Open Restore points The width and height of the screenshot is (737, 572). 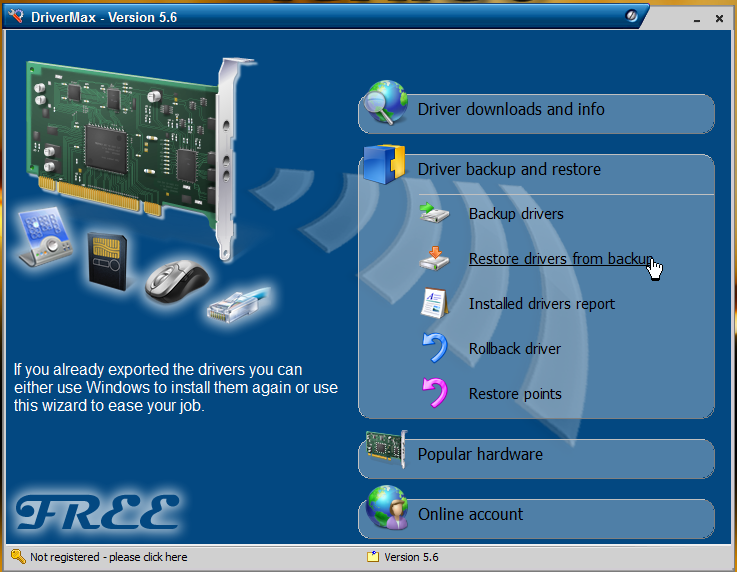pyautogui.click(x=514, y=394)
